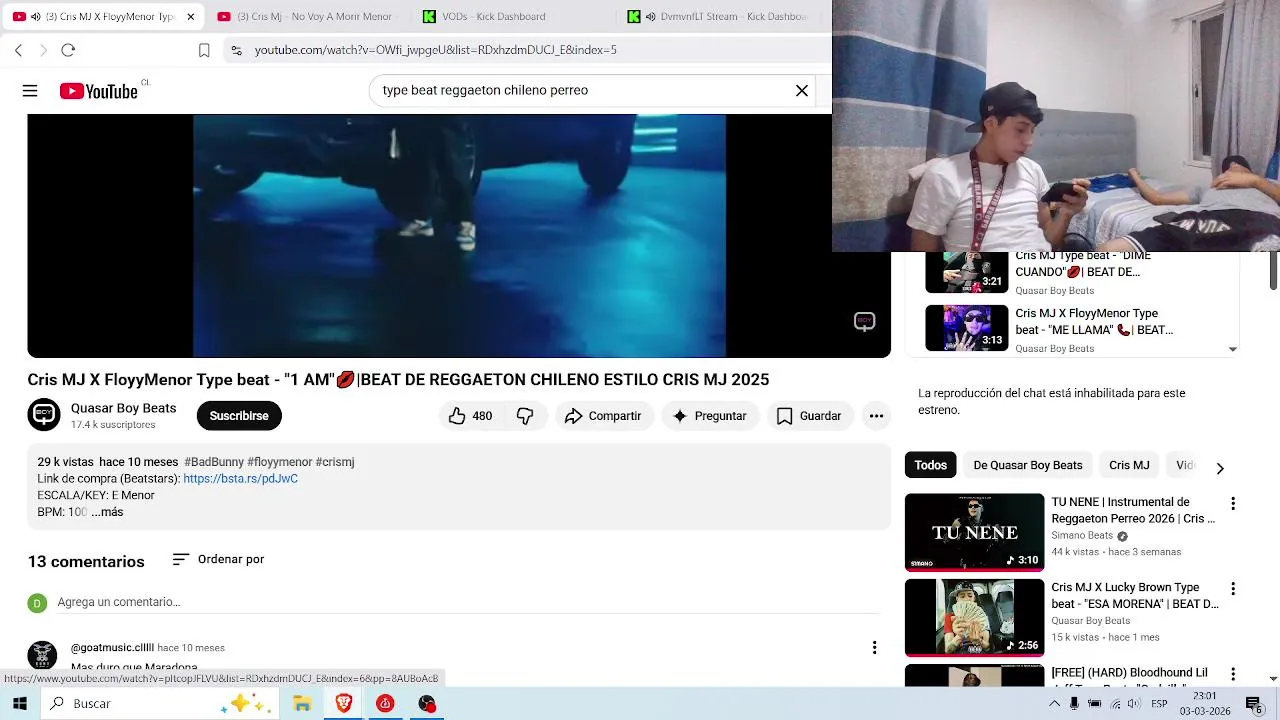Dislike the video with thumbs-down button
Viewport: 1280px width, 720px height.
click(525, 416)
